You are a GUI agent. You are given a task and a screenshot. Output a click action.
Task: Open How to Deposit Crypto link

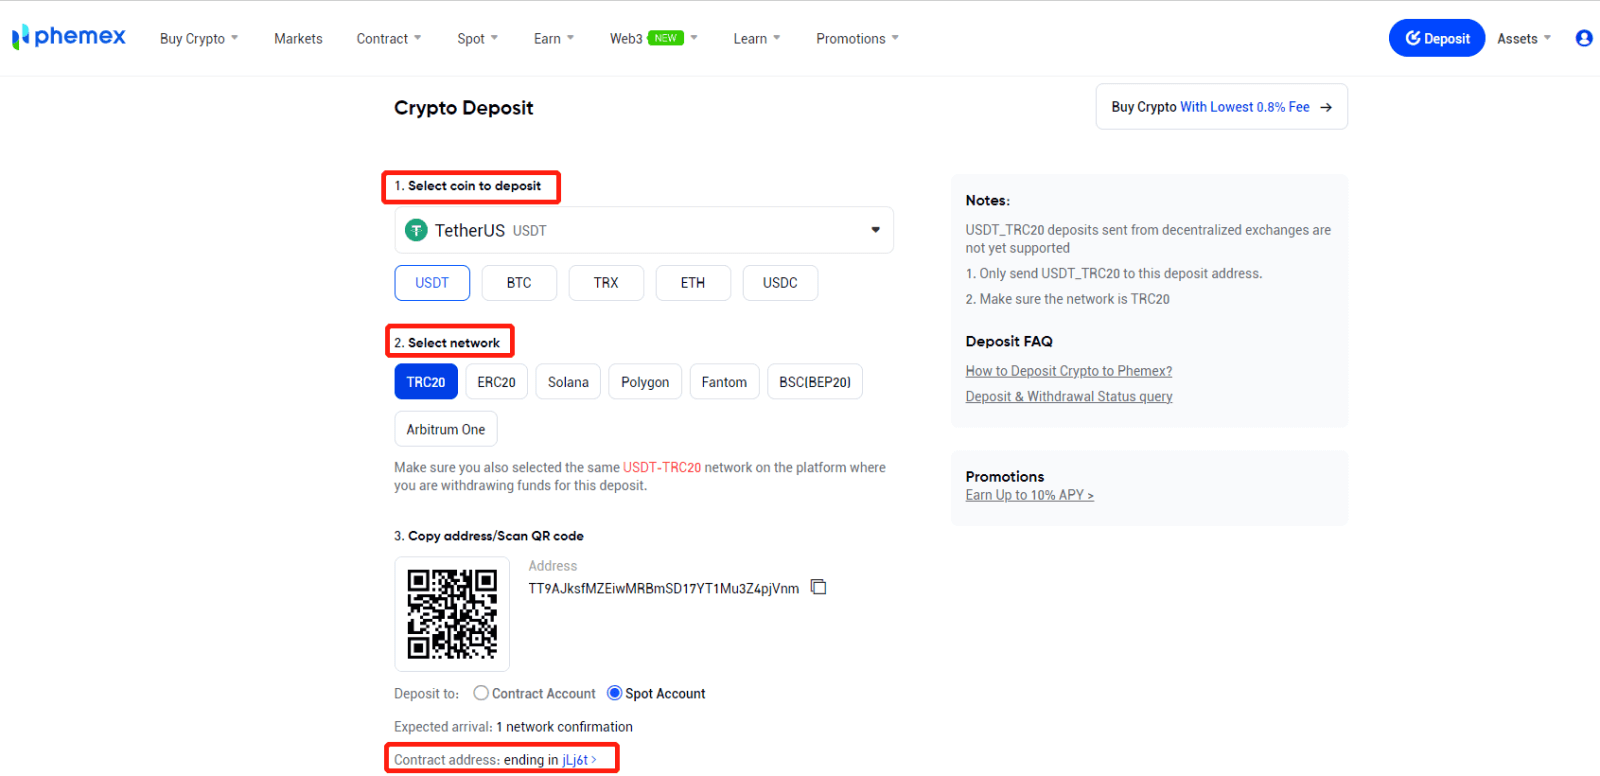[1068, 371]
